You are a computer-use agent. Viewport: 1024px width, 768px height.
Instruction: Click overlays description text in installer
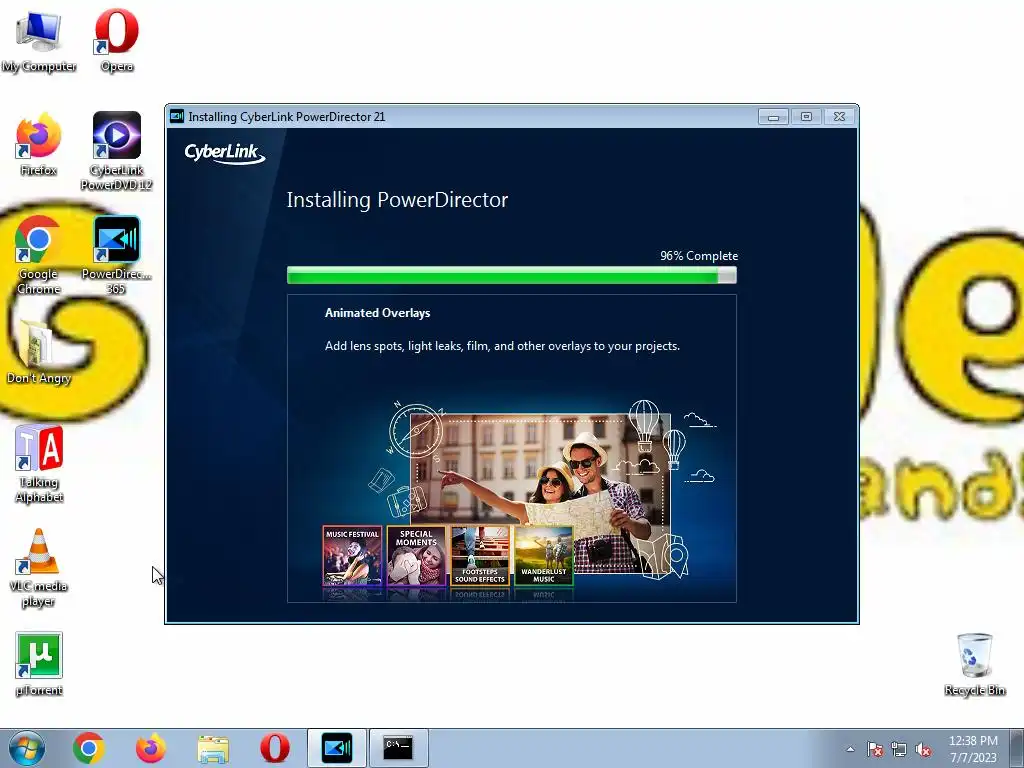[x=502, y=346]
